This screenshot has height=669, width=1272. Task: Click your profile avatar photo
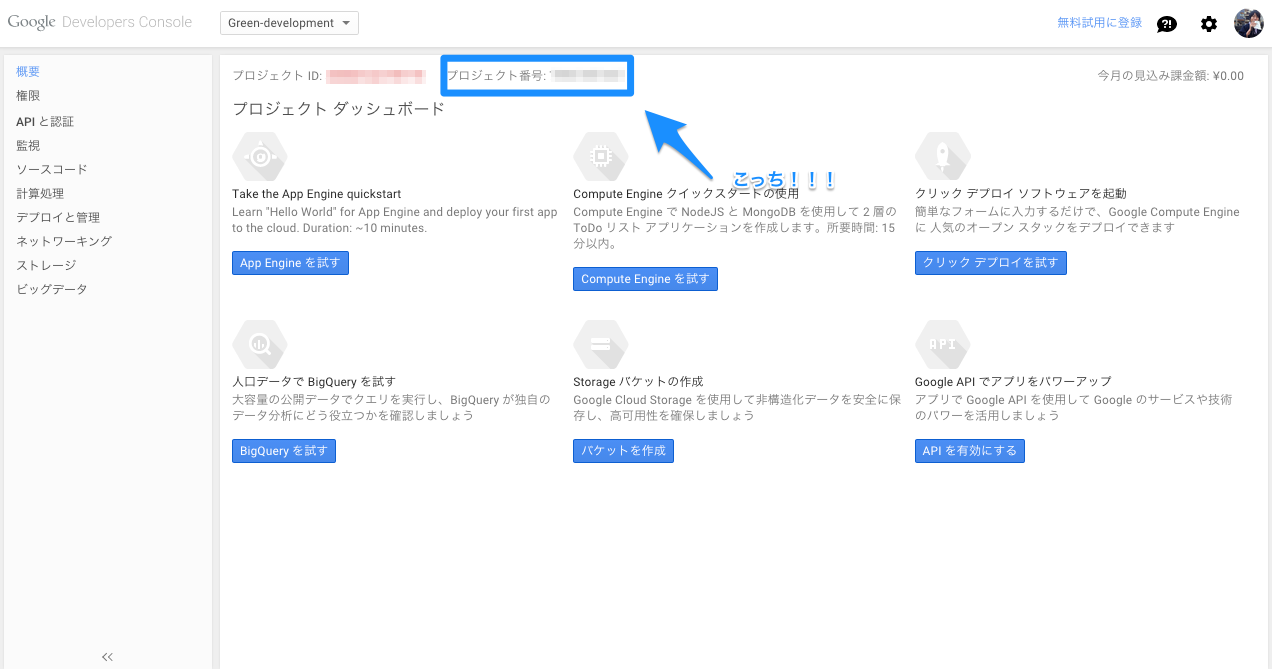pos(1248,22)
